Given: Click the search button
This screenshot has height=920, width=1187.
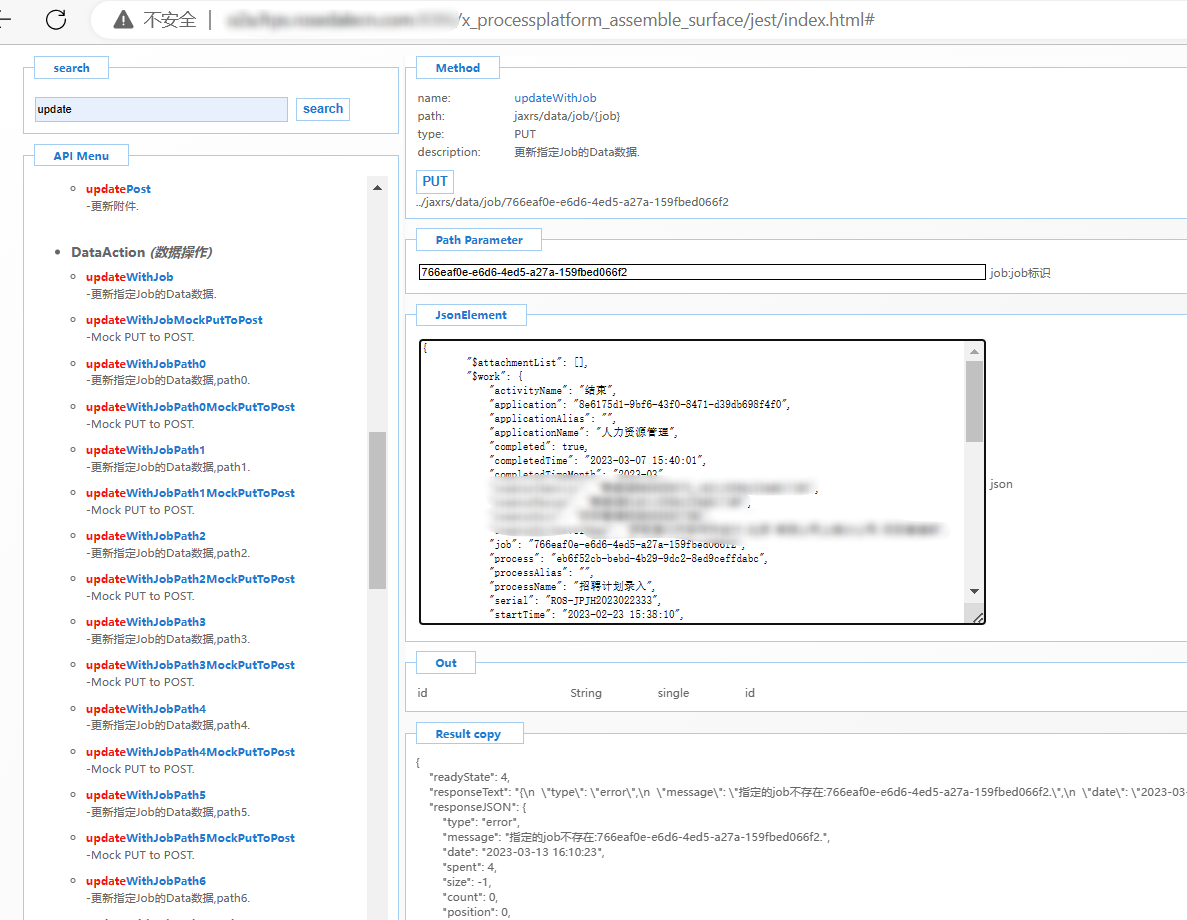Looking at the screenshot, I should coord(322,109).
